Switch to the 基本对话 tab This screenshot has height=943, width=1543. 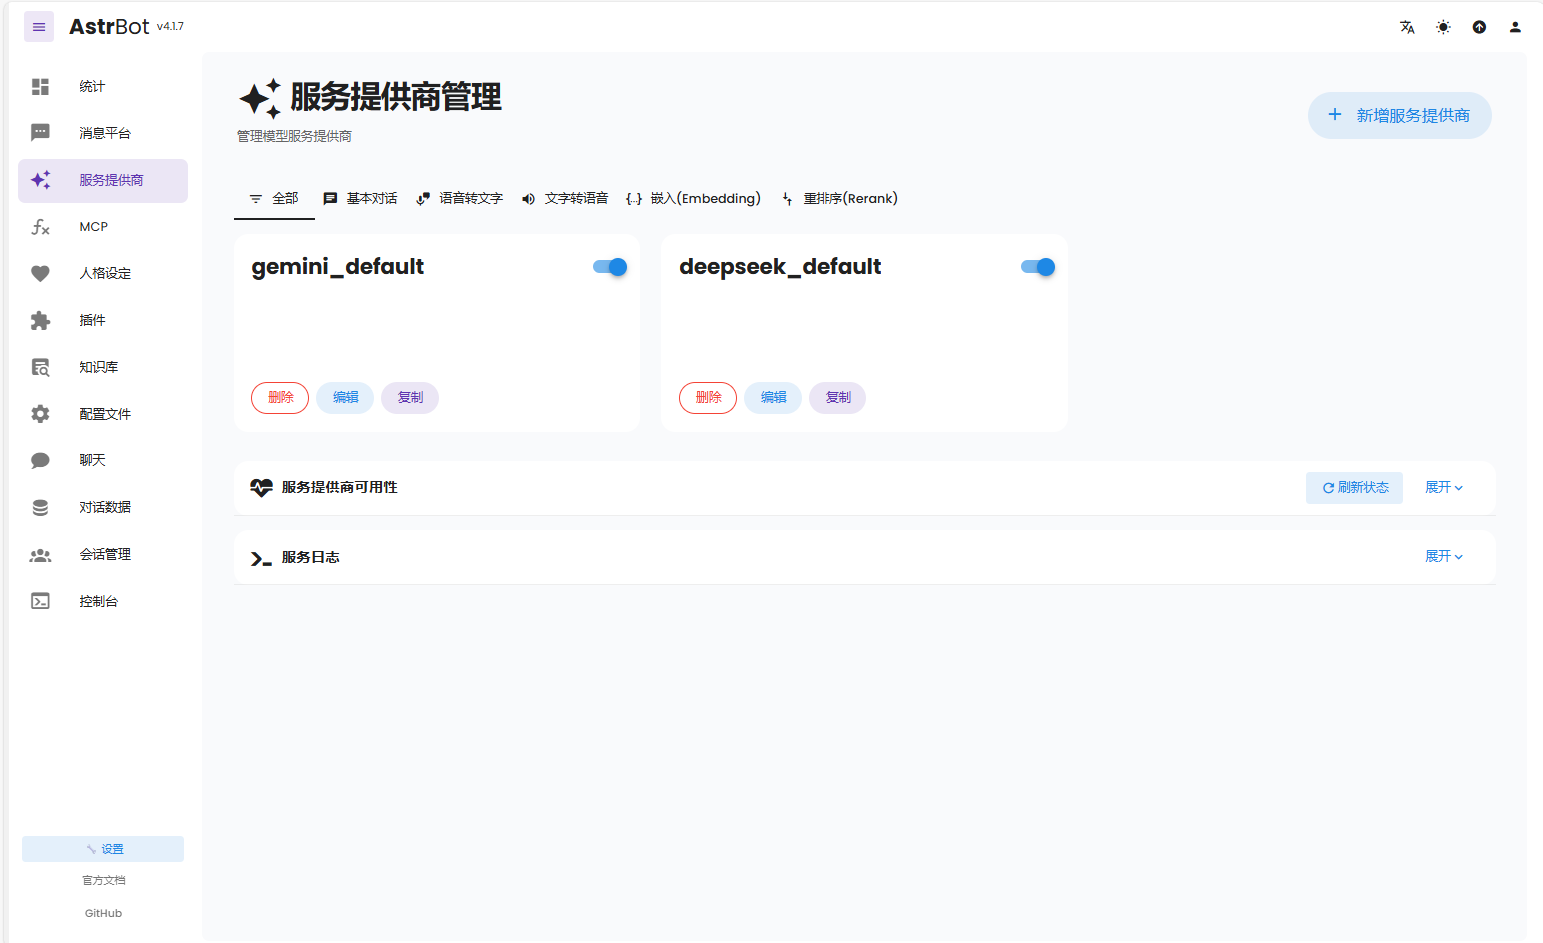pos(360,199)
